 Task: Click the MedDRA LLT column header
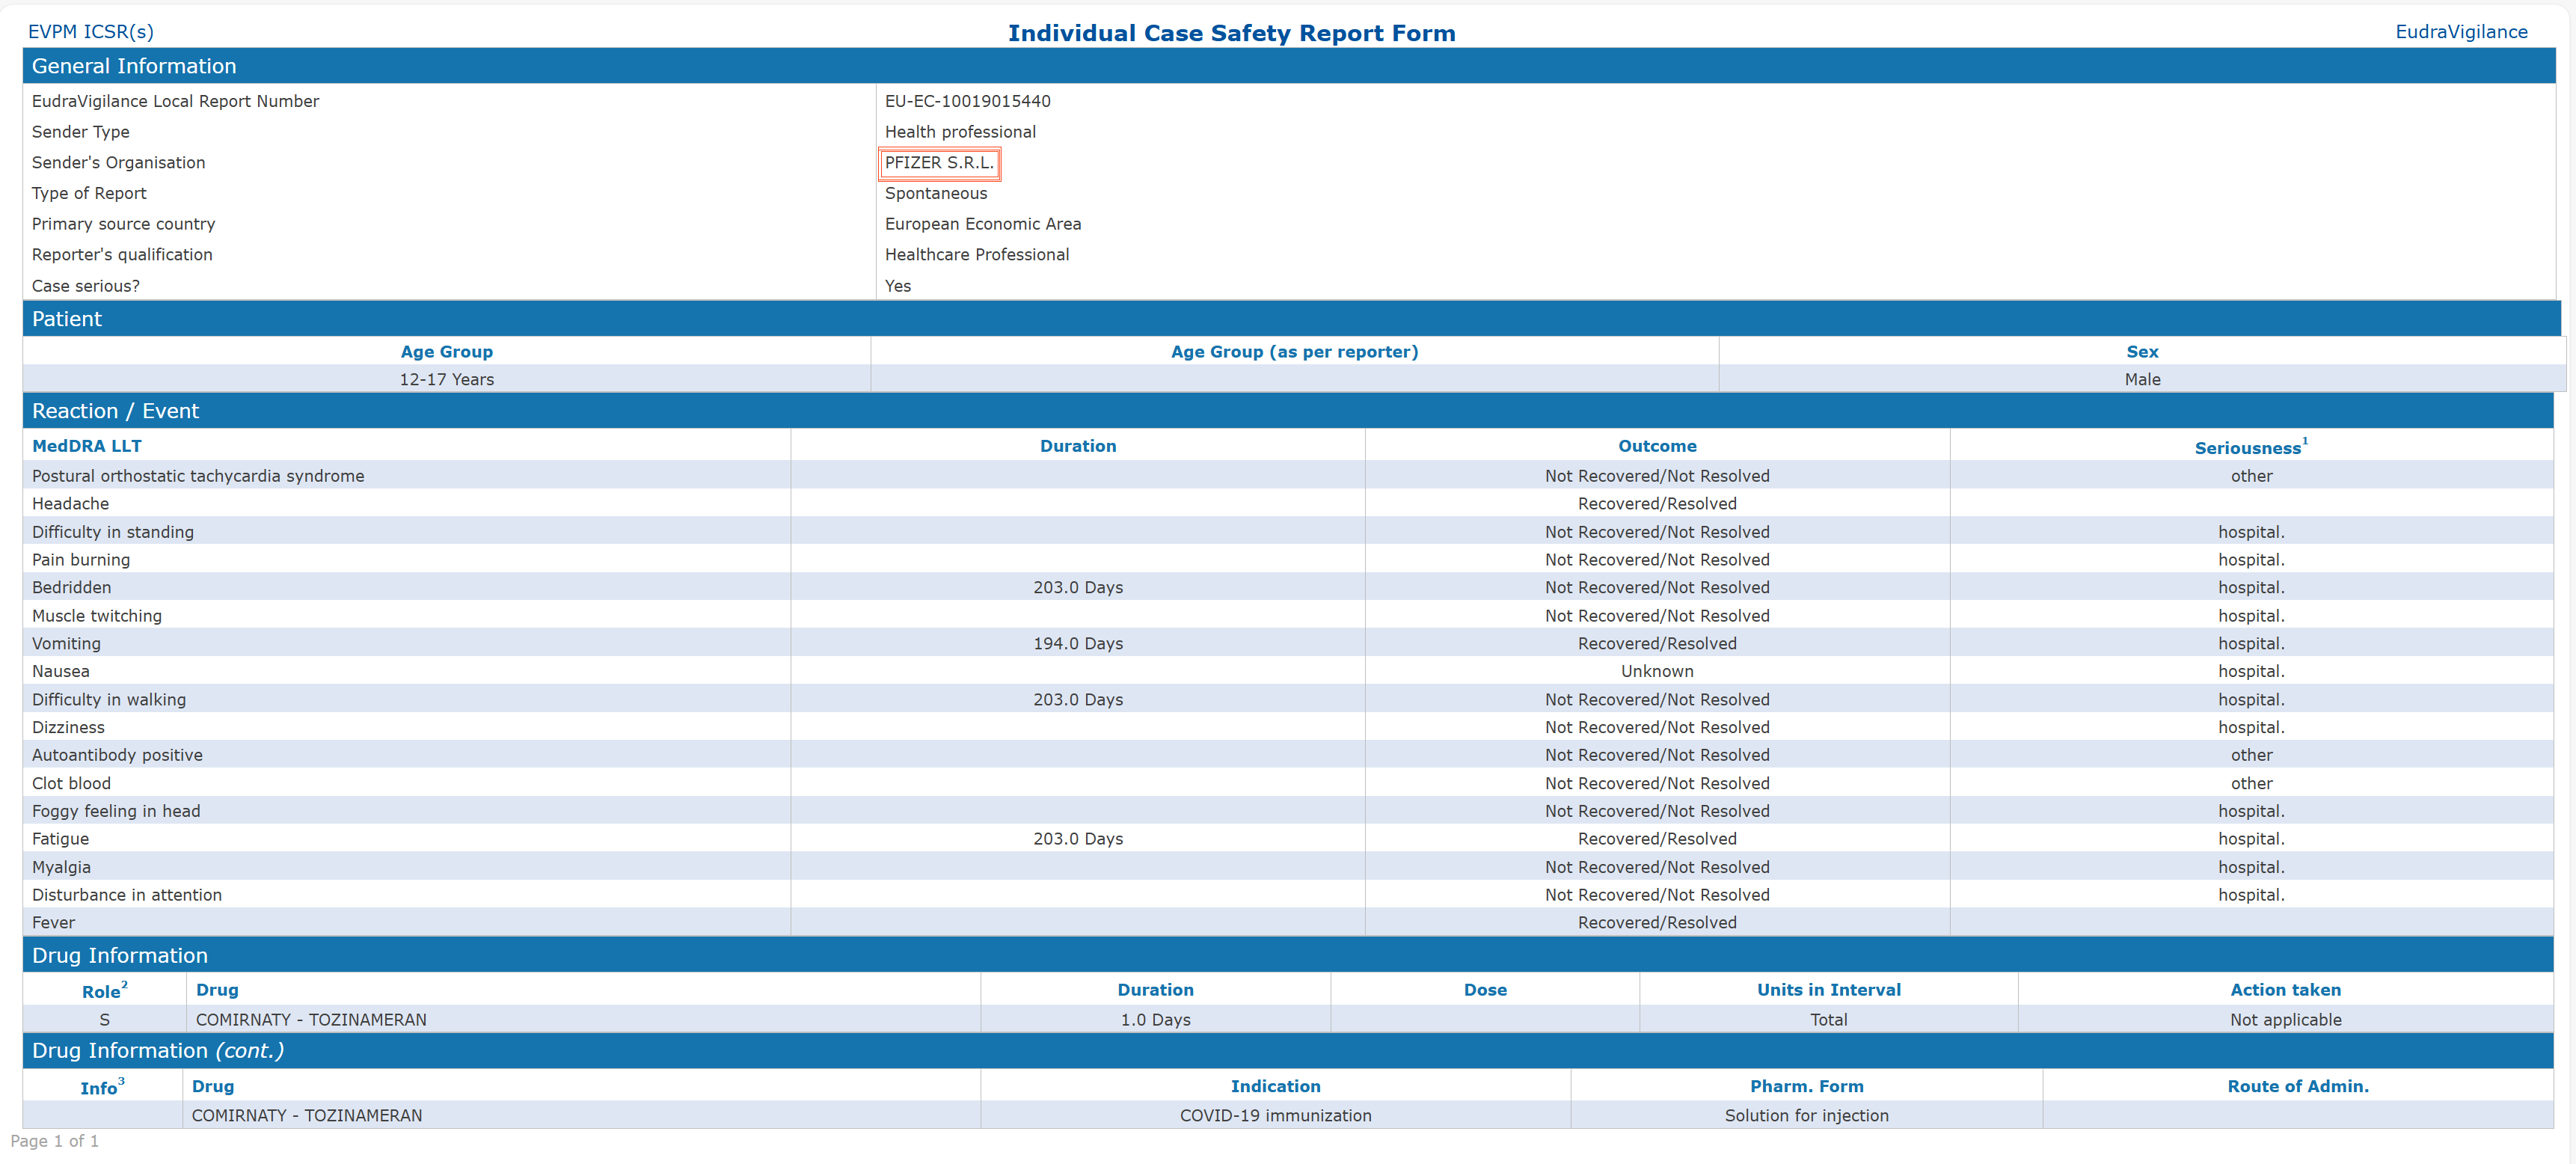point(87,446)
